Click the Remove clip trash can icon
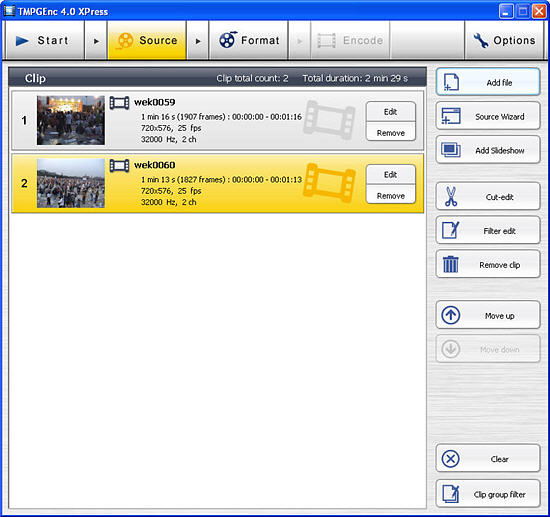This screenshot has height=517, width=550. (451, 264)
